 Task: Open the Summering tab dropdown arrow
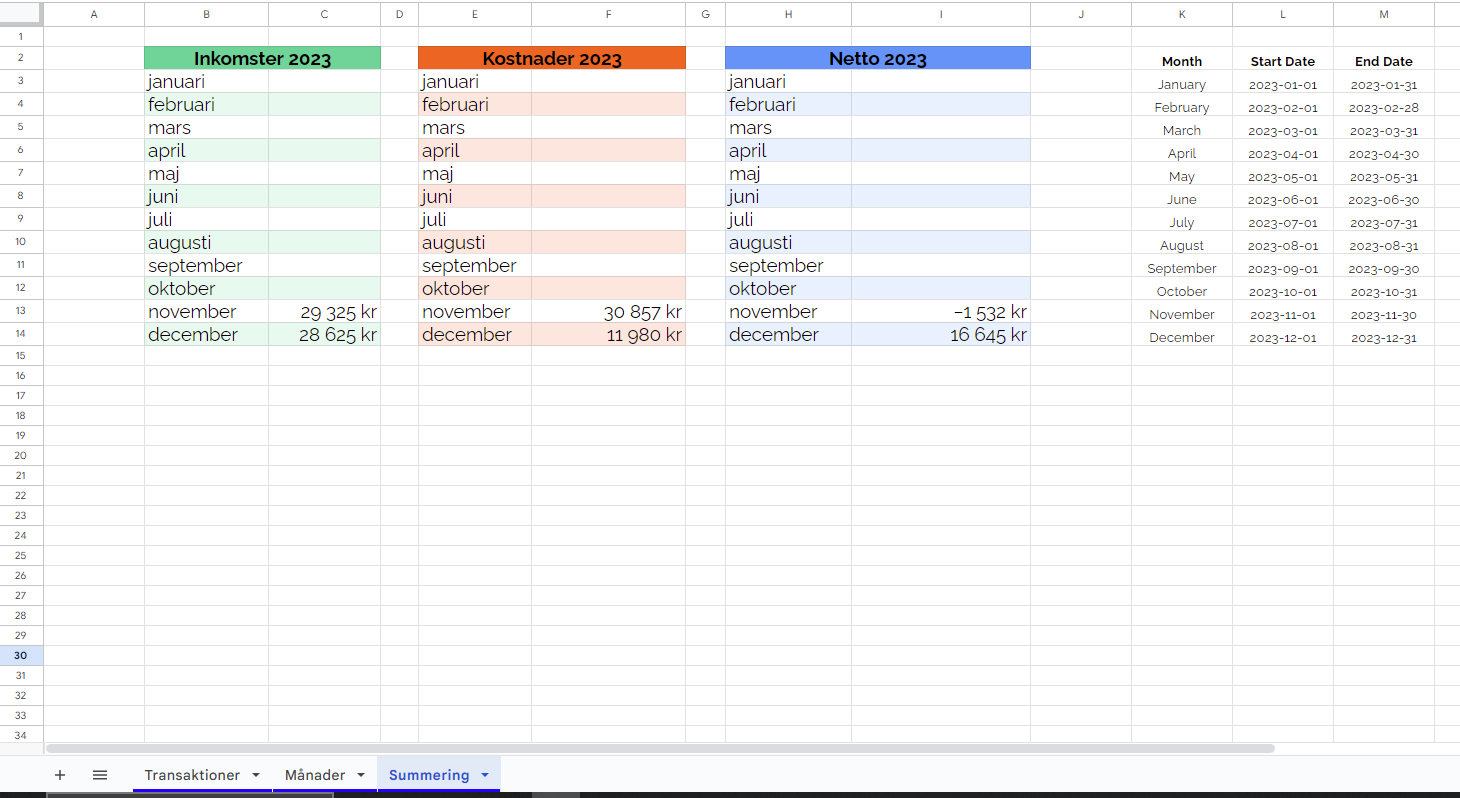point(485,775)
